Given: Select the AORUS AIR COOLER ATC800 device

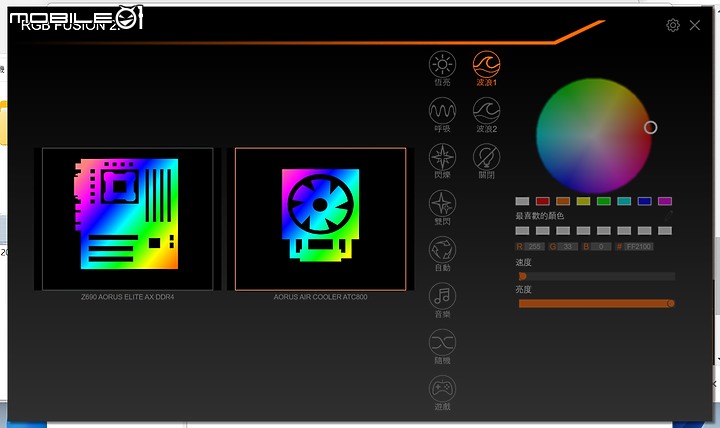Looking at the screenshot, I should (x=321, y=219).
